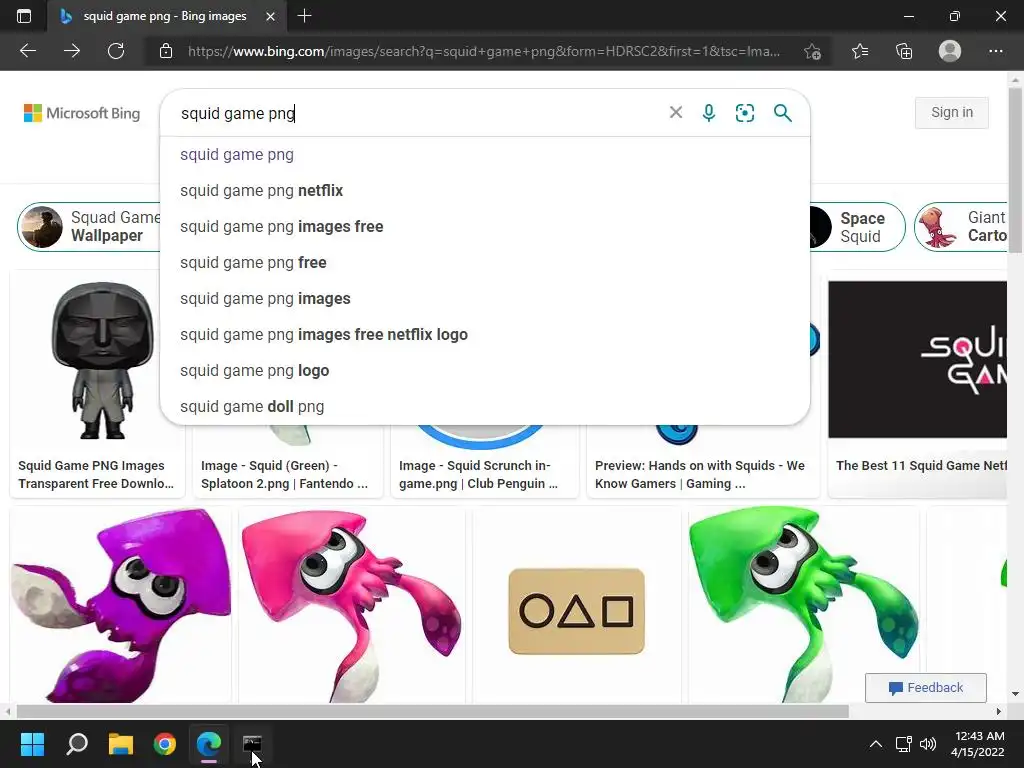Image resolution: width=1024 pixels, height=768 pixels.
Task: Select the Squad Game Wallpaper chip
Action: (89, 227)
